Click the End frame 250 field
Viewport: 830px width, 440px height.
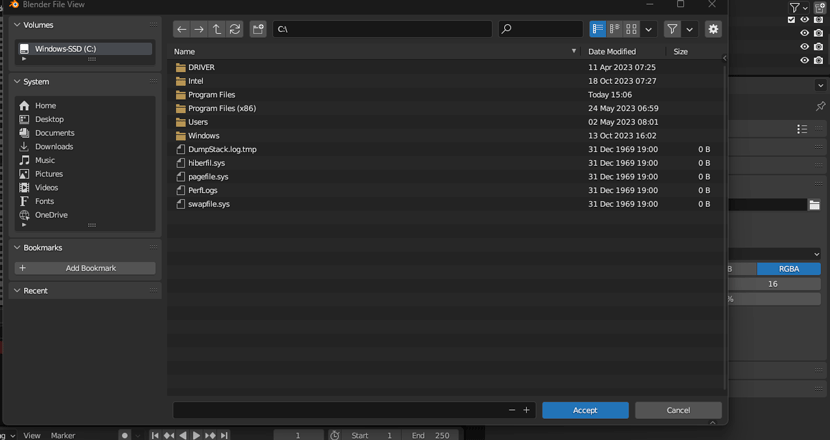coord(430,435)
